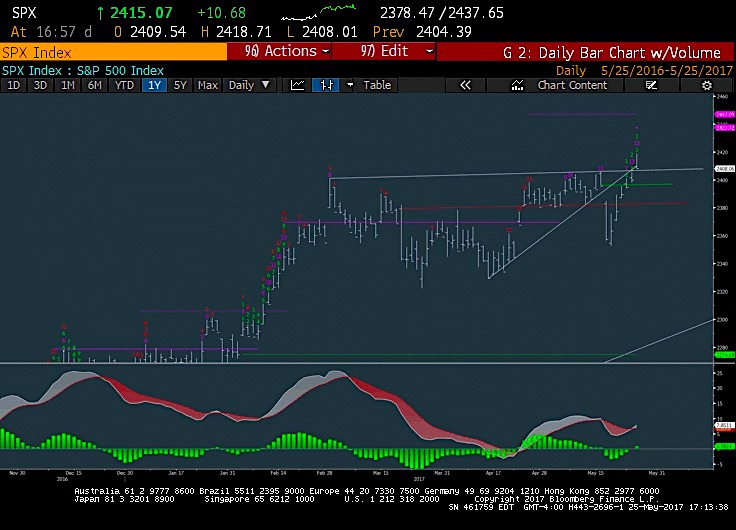Viewport: 736px width, 530px height.
Task: Click the SPX ticker in the header
Action: coord(24,13)
